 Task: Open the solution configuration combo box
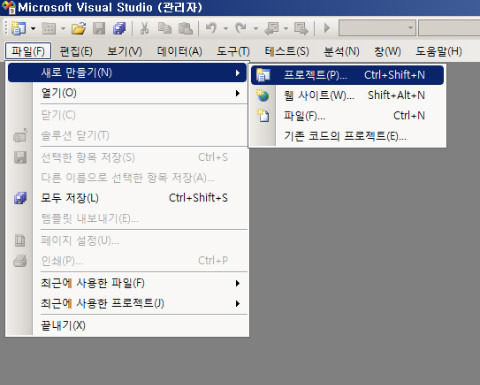(377, 28)
